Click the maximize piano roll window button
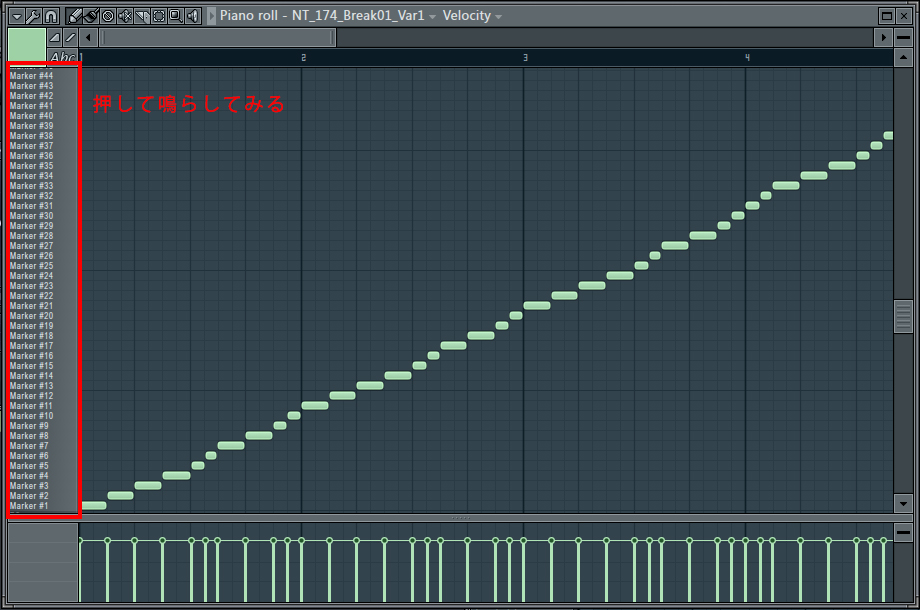 (x=887, y=16)
